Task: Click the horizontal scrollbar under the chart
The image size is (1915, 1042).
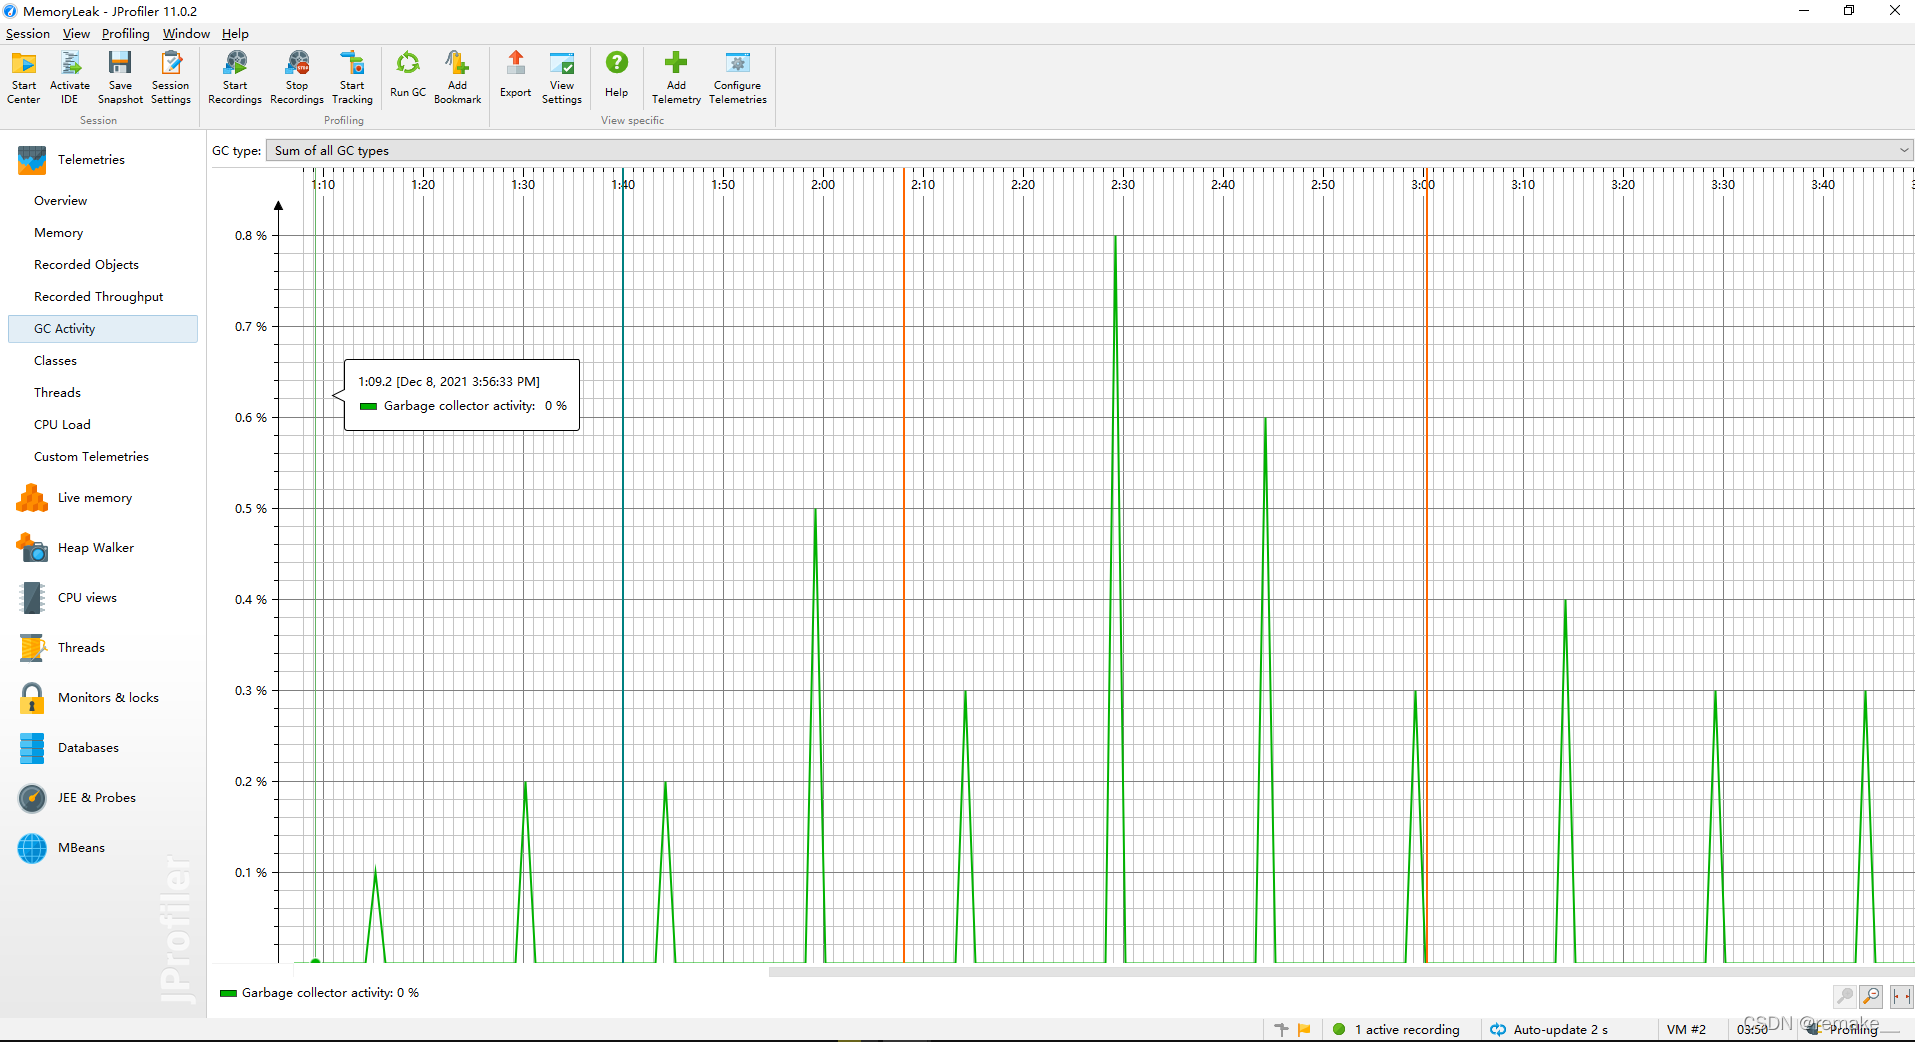Action: tap(1340, 971)
